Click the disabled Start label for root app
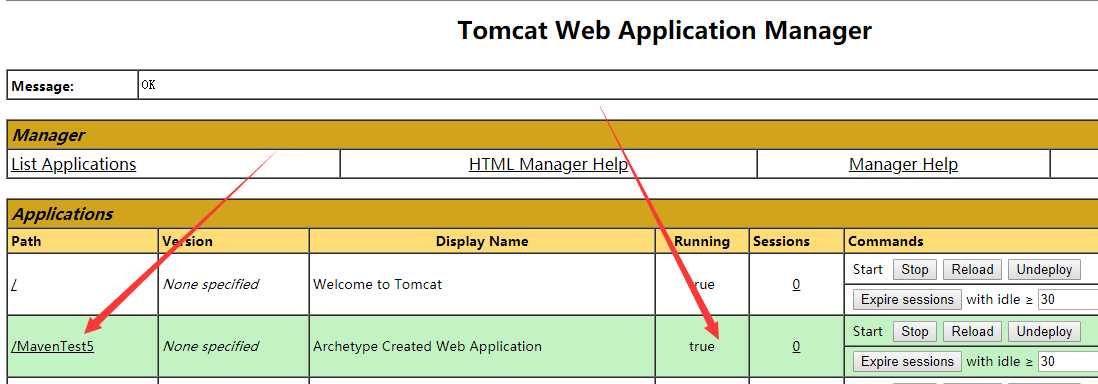Image resolution: width=1098 pixels, height=384 pixels. point(868,269)
